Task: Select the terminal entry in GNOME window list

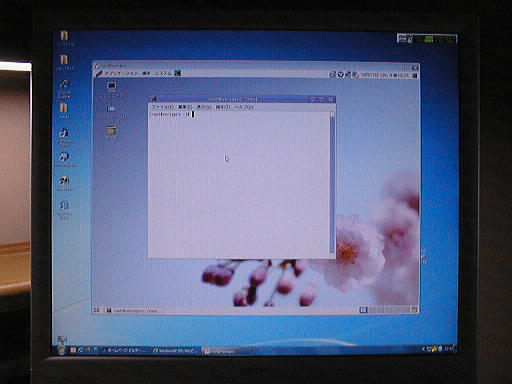Action: tap(132, 310)
